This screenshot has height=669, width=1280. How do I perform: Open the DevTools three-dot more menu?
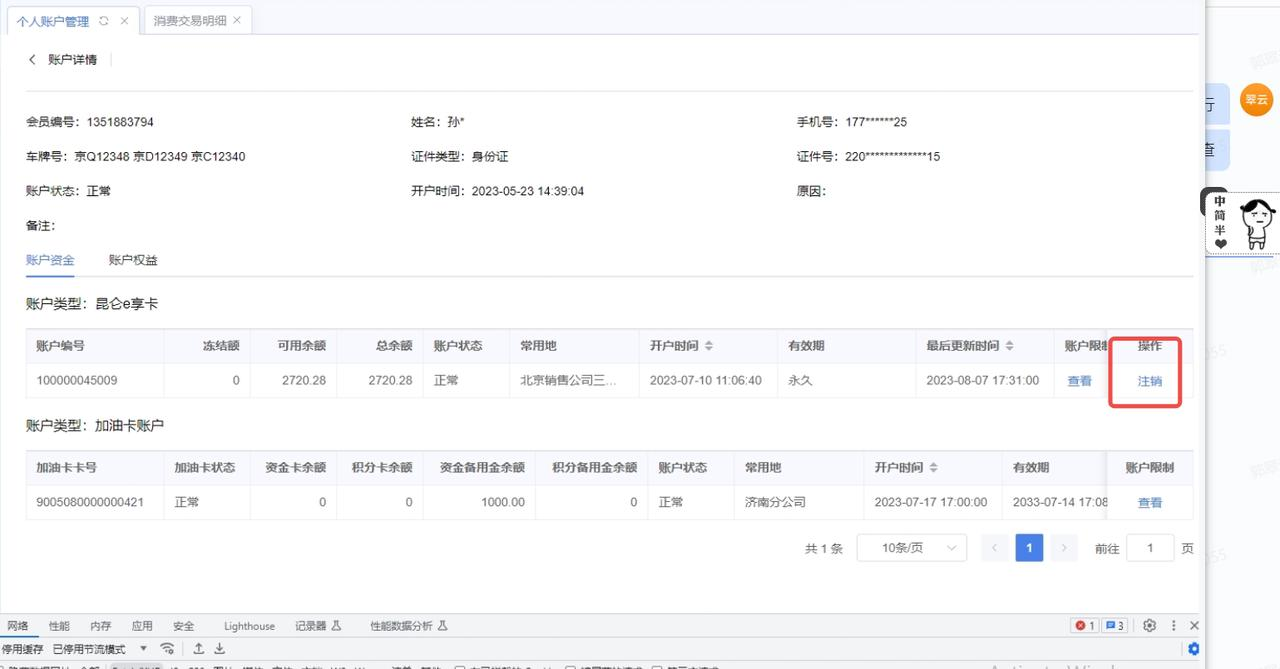click(x=1173, y=626)
